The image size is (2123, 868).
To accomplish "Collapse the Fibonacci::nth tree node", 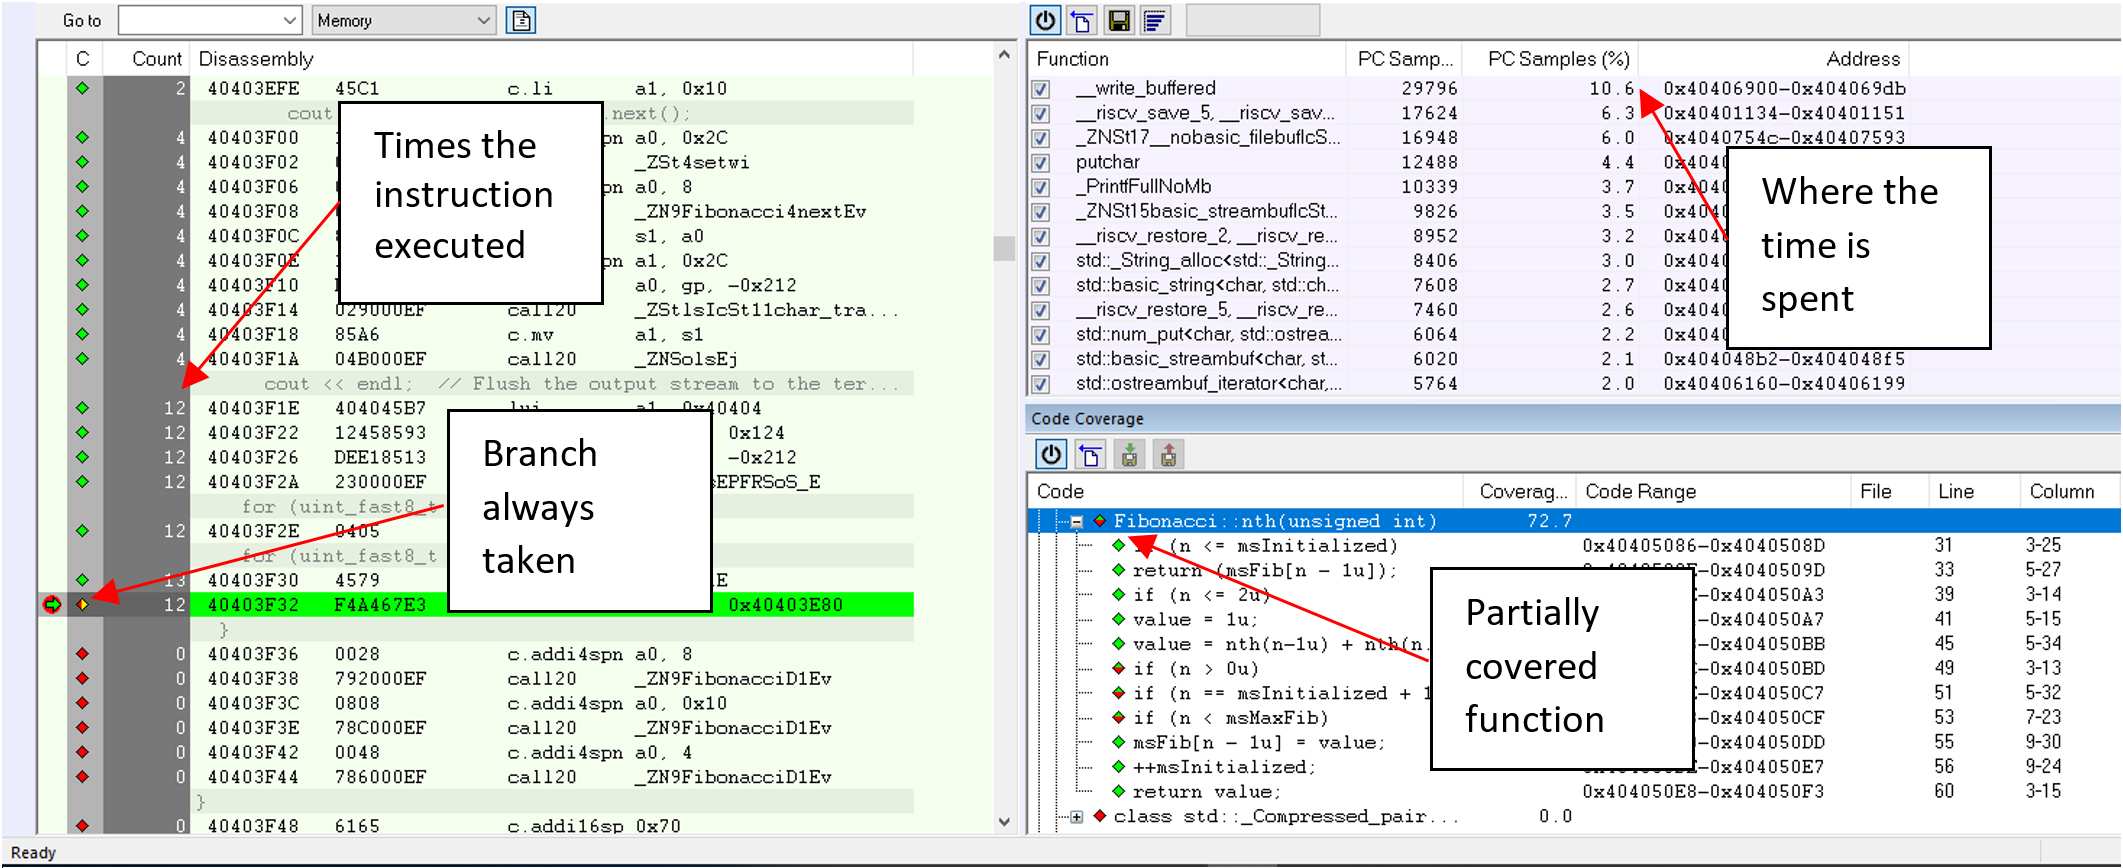I will pyautogui.click(x=1076, y=521).
